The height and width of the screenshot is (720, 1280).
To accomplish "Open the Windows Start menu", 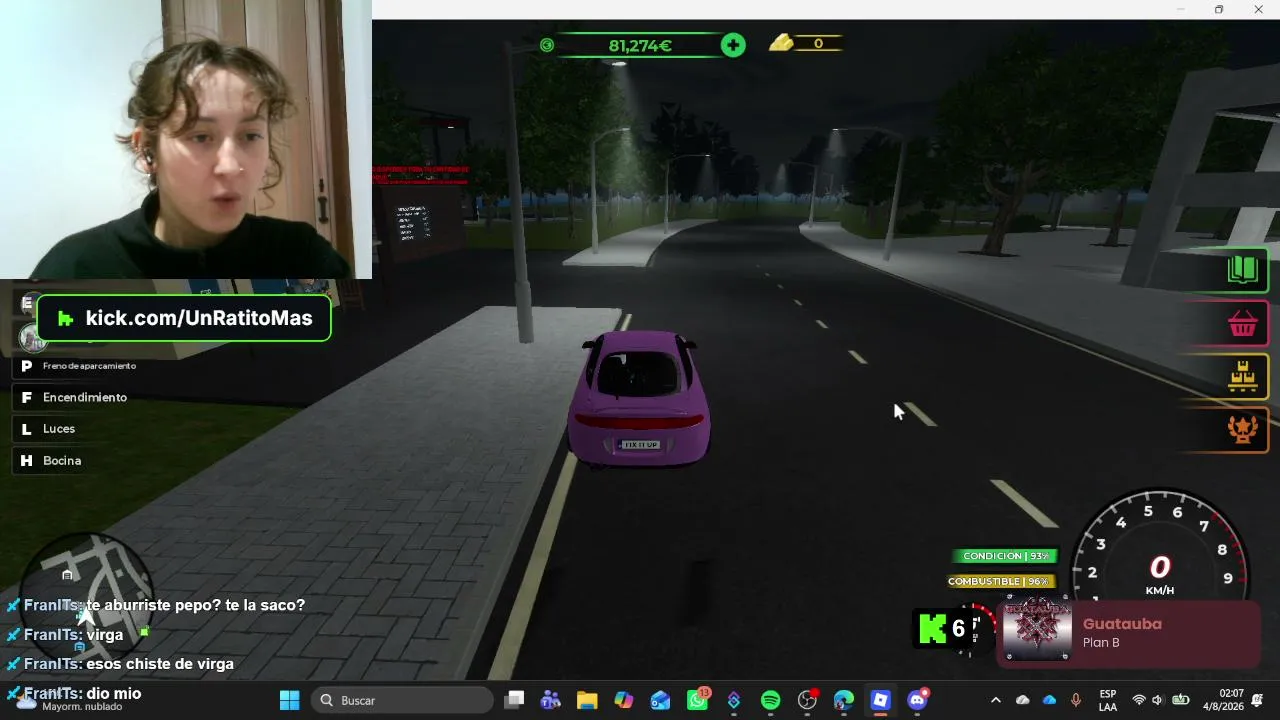I will click(x=289, y=700).
